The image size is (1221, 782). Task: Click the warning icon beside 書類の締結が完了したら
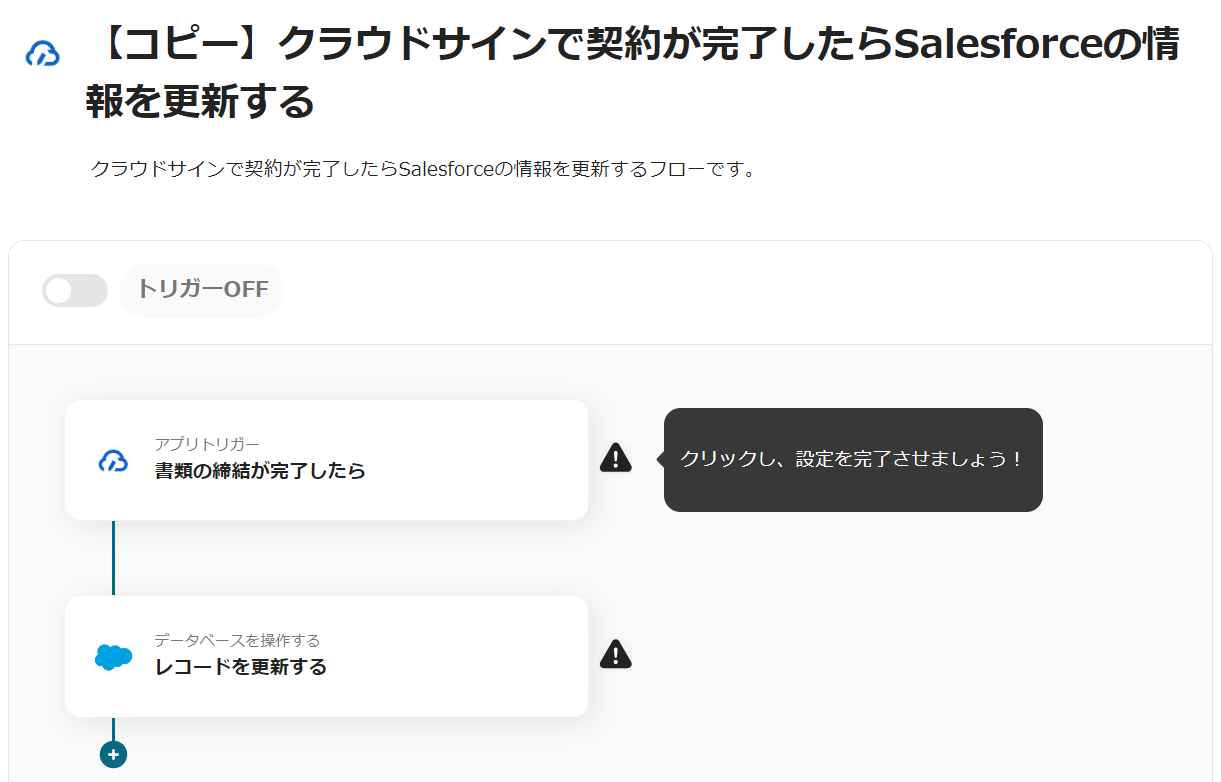616,458
